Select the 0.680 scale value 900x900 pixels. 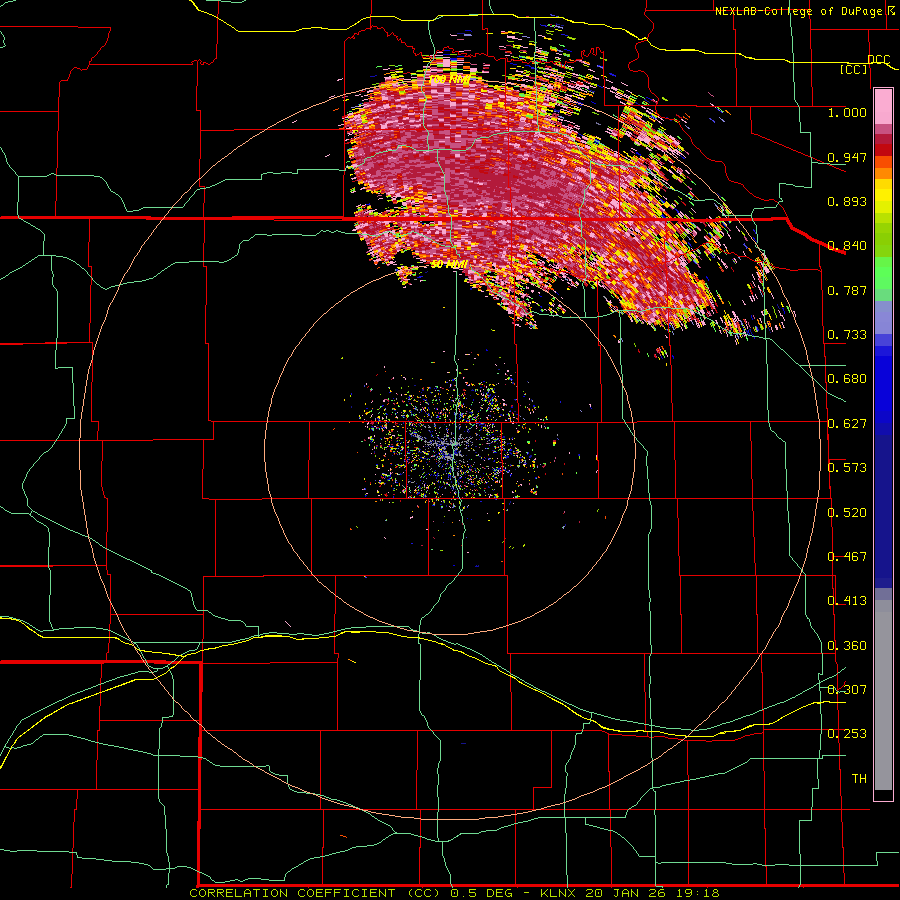click(847, 379)
